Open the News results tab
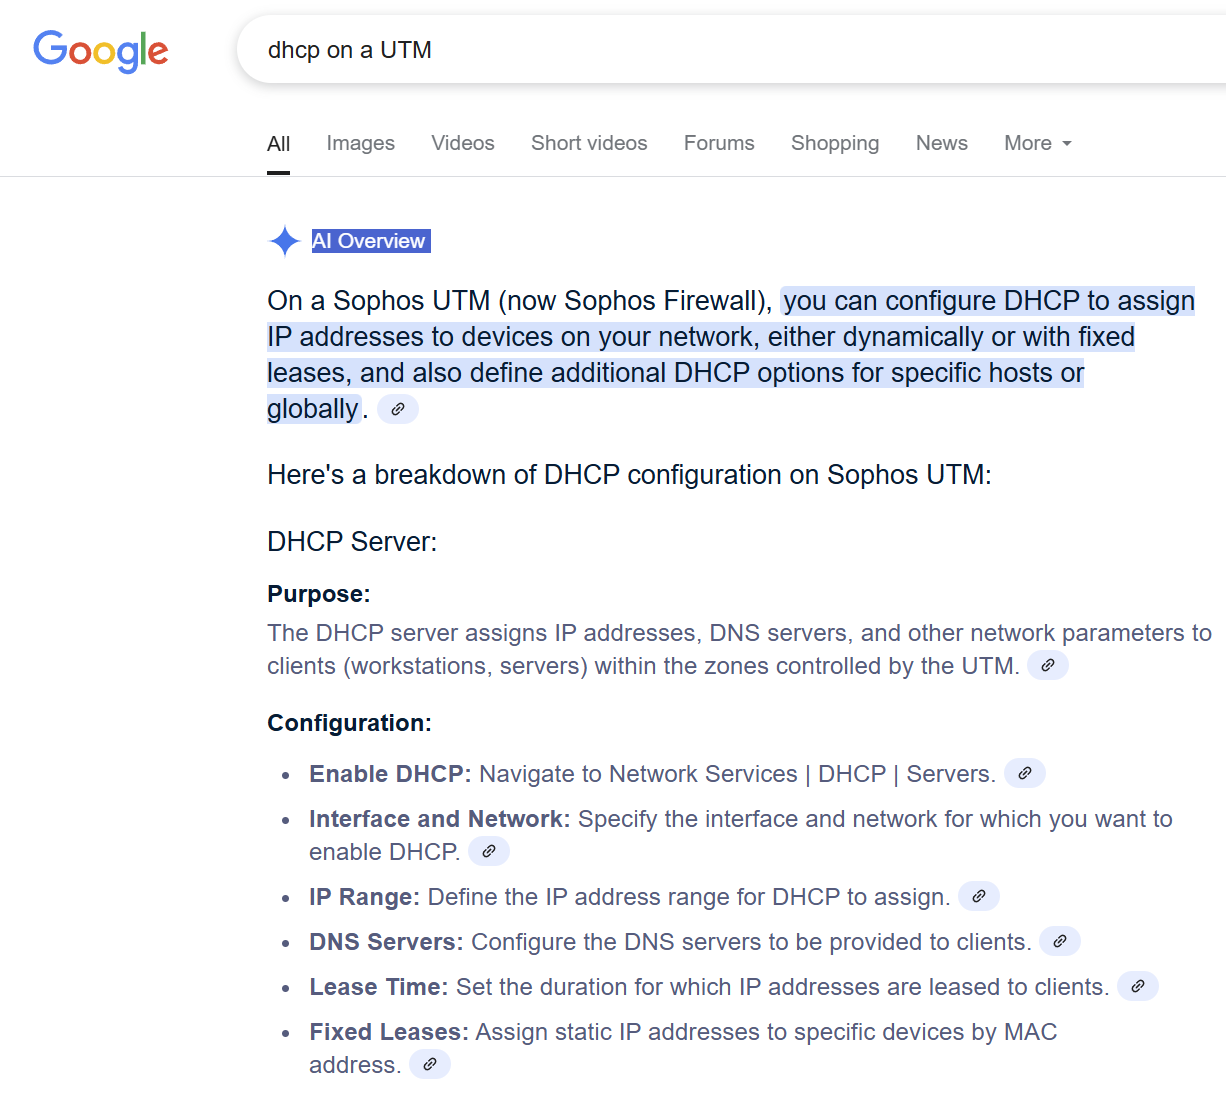Image resolution: width=1226 pixels, height=1094 pixels. [941, 143]
